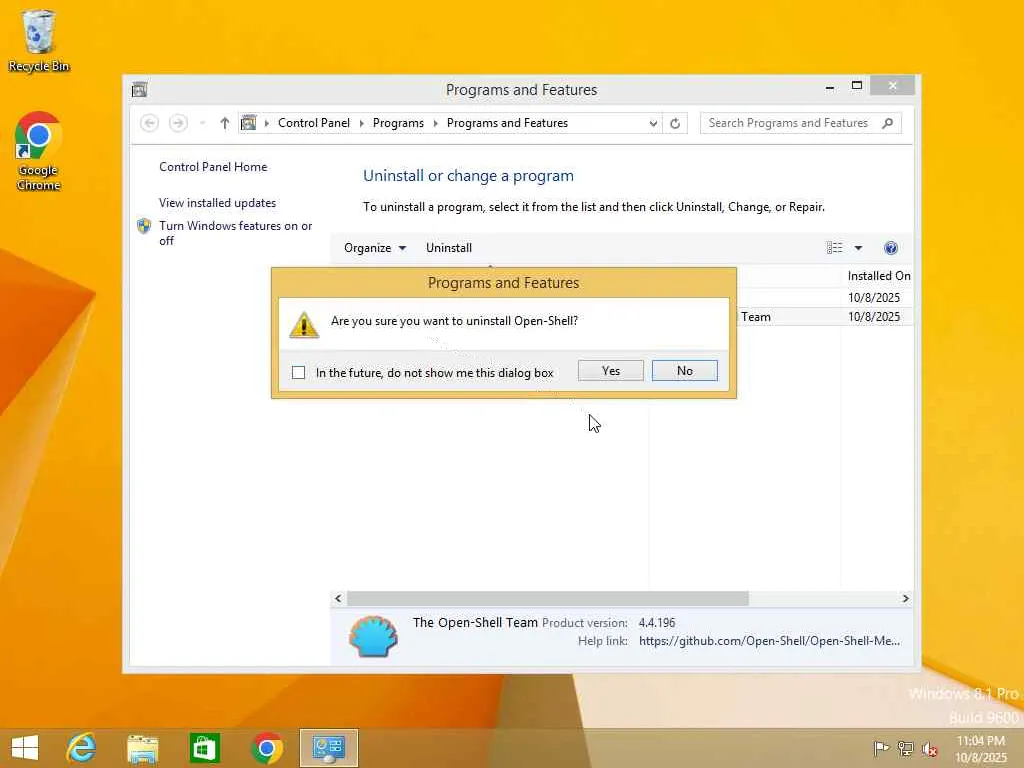1024x768 pixels.
Task: Open the Recycle Bin desktop icon
Action: 39,41
